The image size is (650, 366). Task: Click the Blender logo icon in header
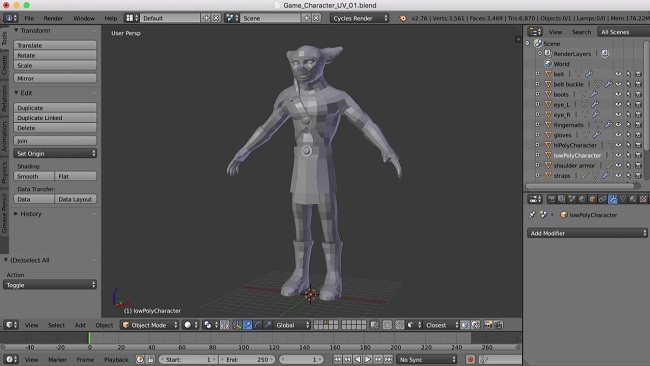point(402,18)
